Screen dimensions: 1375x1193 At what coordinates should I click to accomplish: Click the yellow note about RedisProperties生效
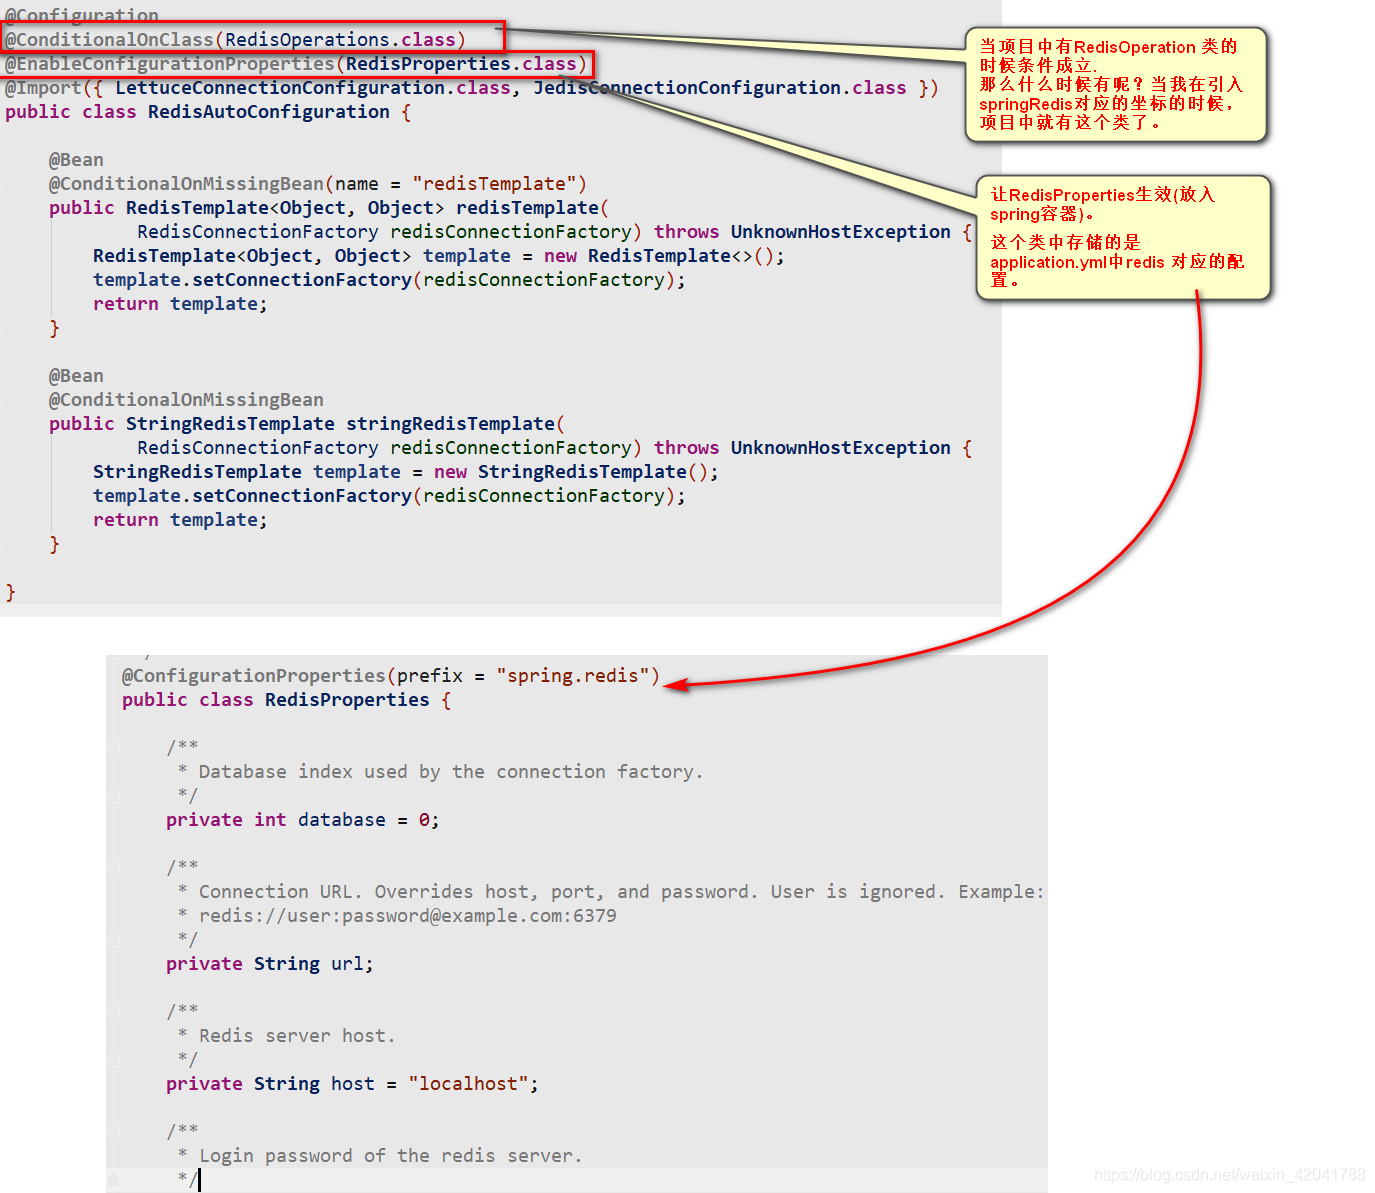(1122, 237)
